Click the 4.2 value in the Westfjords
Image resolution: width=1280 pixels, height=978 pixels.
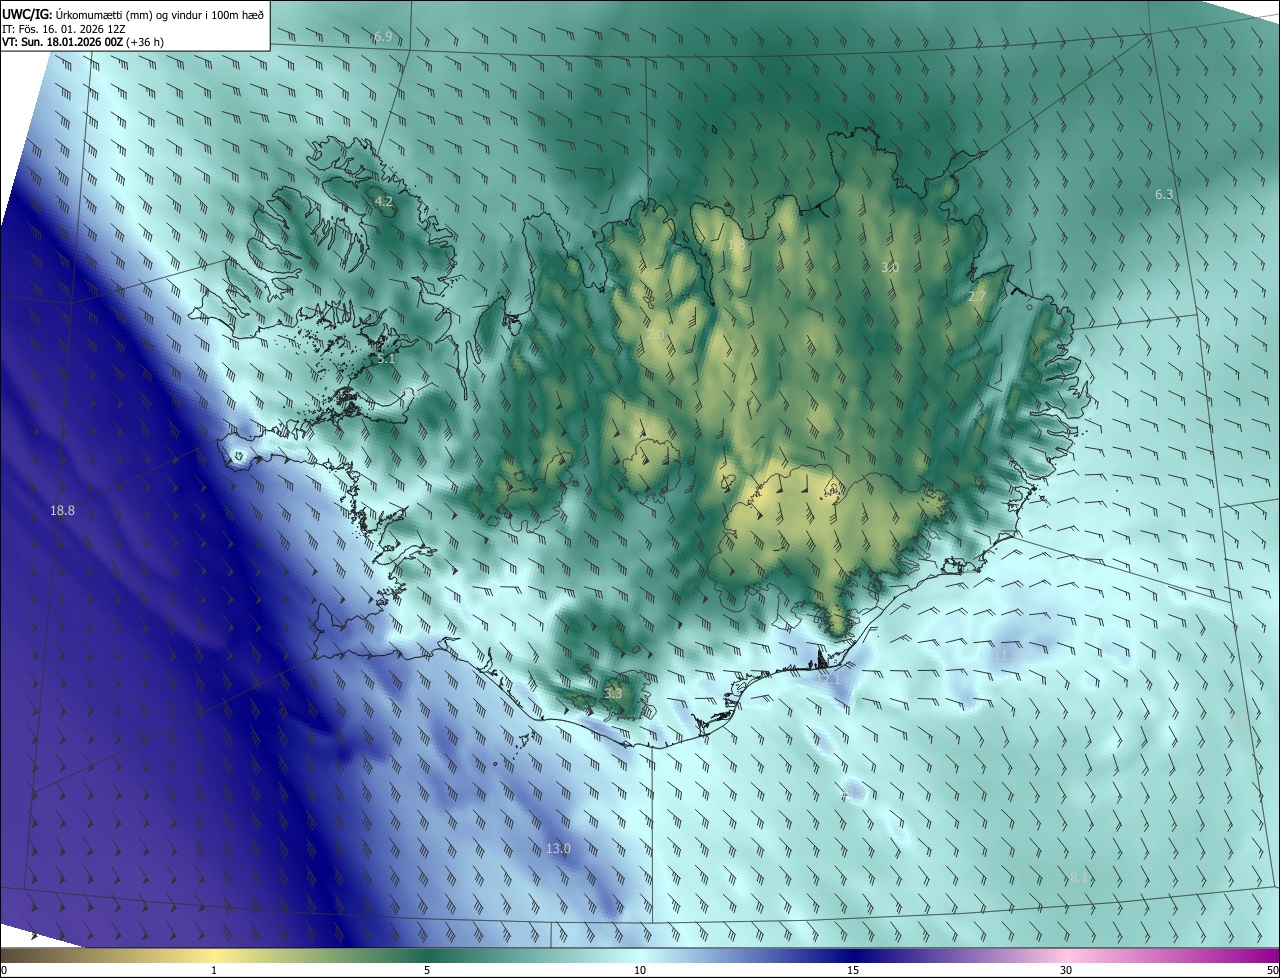[384, 202]
